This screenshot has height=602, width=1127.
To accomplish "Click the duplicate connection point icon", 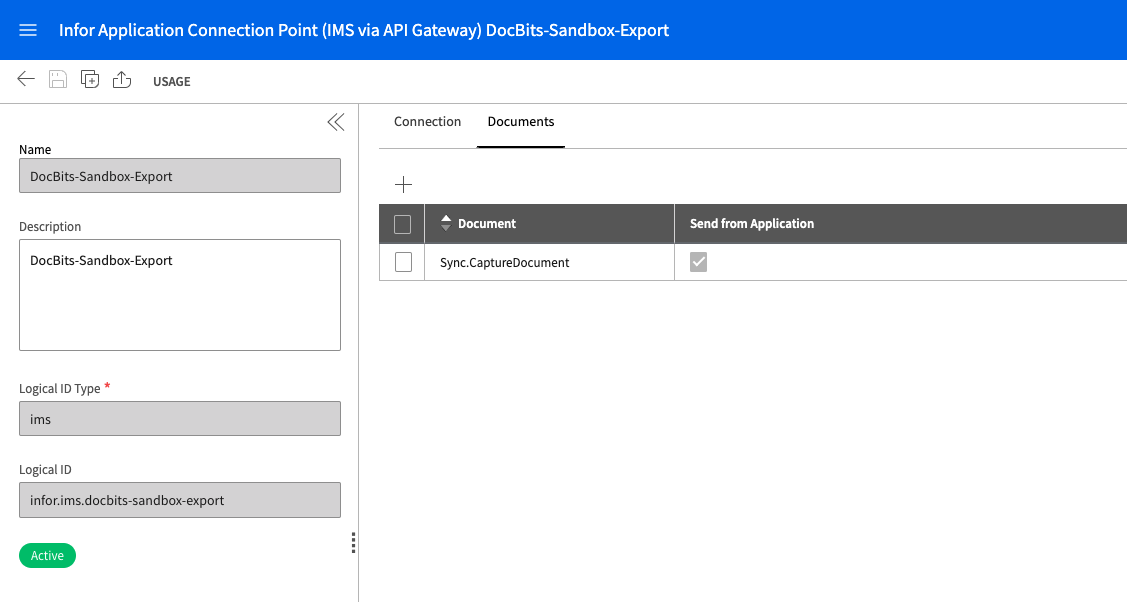I will (x=90, y=80).
